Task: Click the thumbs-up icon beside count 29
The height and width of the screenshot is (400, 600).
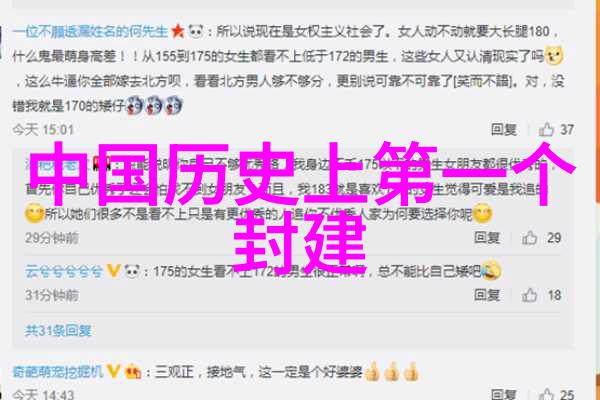Action: tap(530, 238)
